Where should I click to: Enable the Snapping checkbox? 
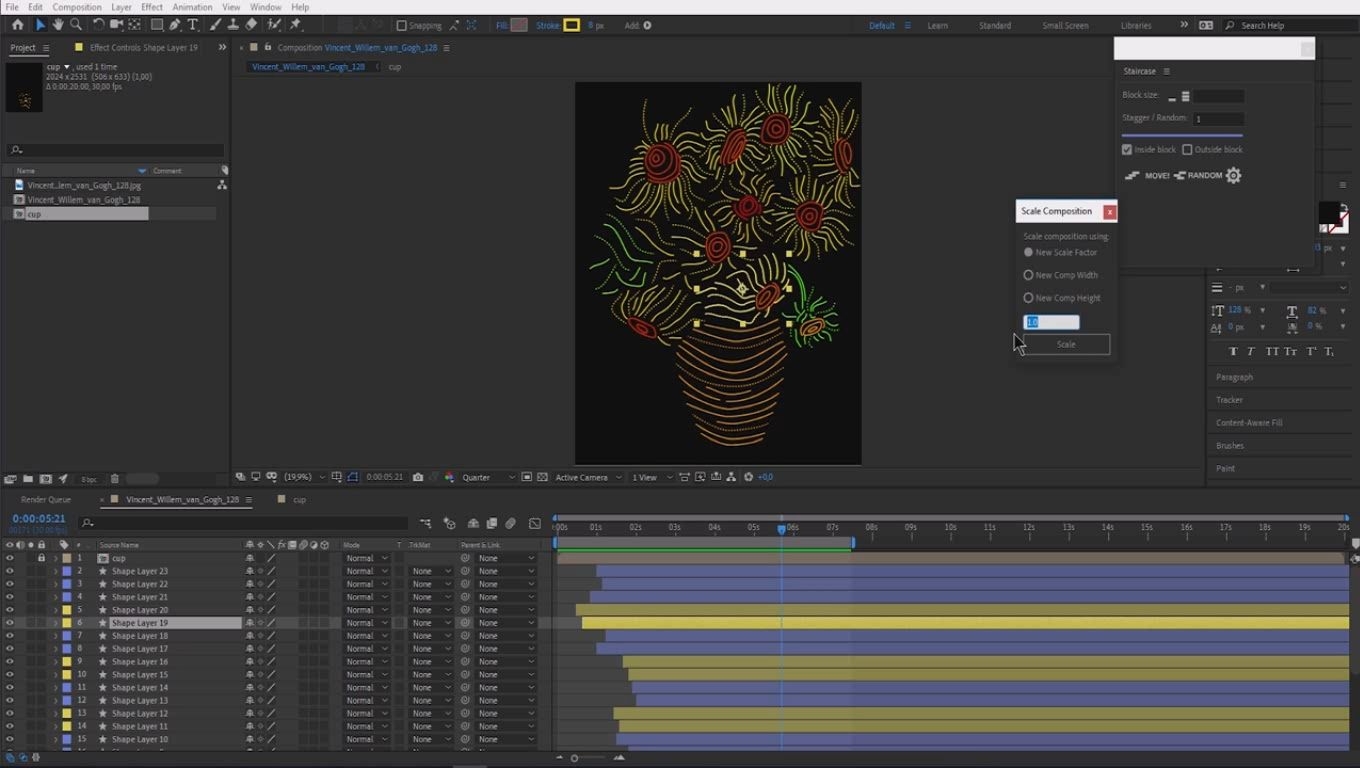click(402, 26)
